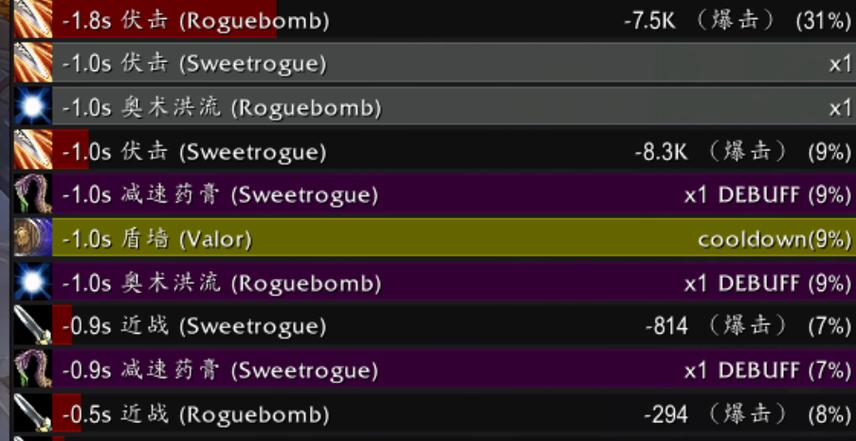Screen dimensions: 856x441
Task: Click the sword icon on the -294 melee row
Action: 33,414
